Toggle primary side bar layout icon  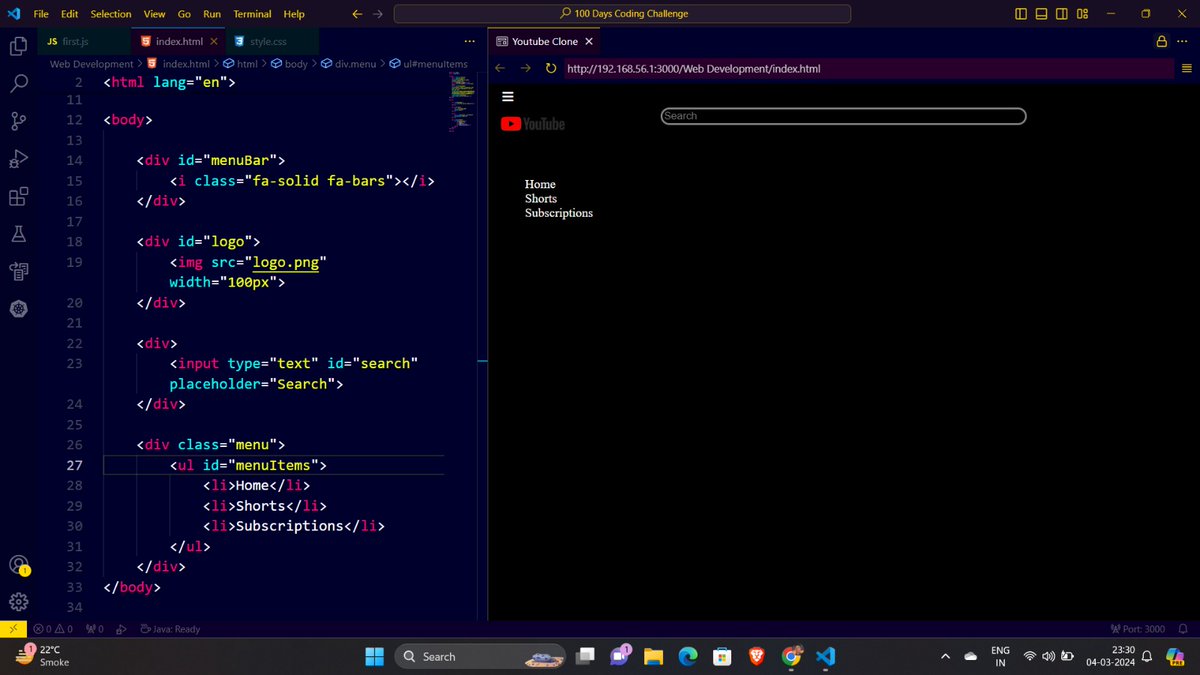click(x=1021, y=14)
